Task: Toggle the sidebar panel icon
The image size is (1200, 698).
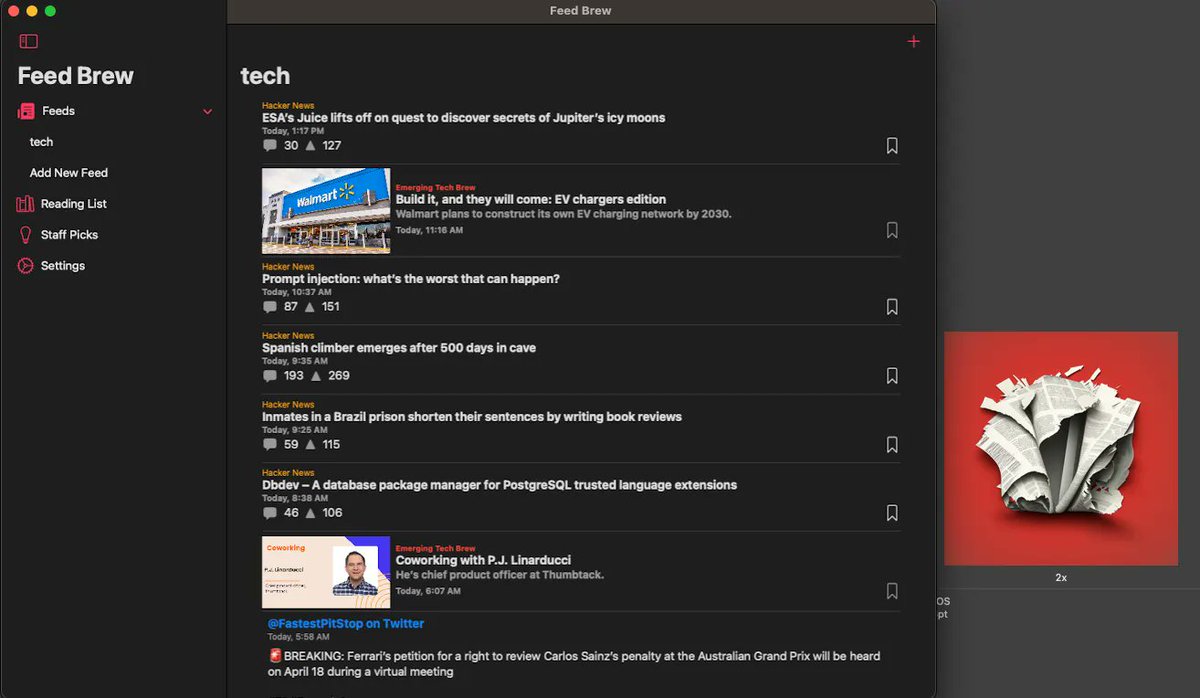Action: (29, 41)
